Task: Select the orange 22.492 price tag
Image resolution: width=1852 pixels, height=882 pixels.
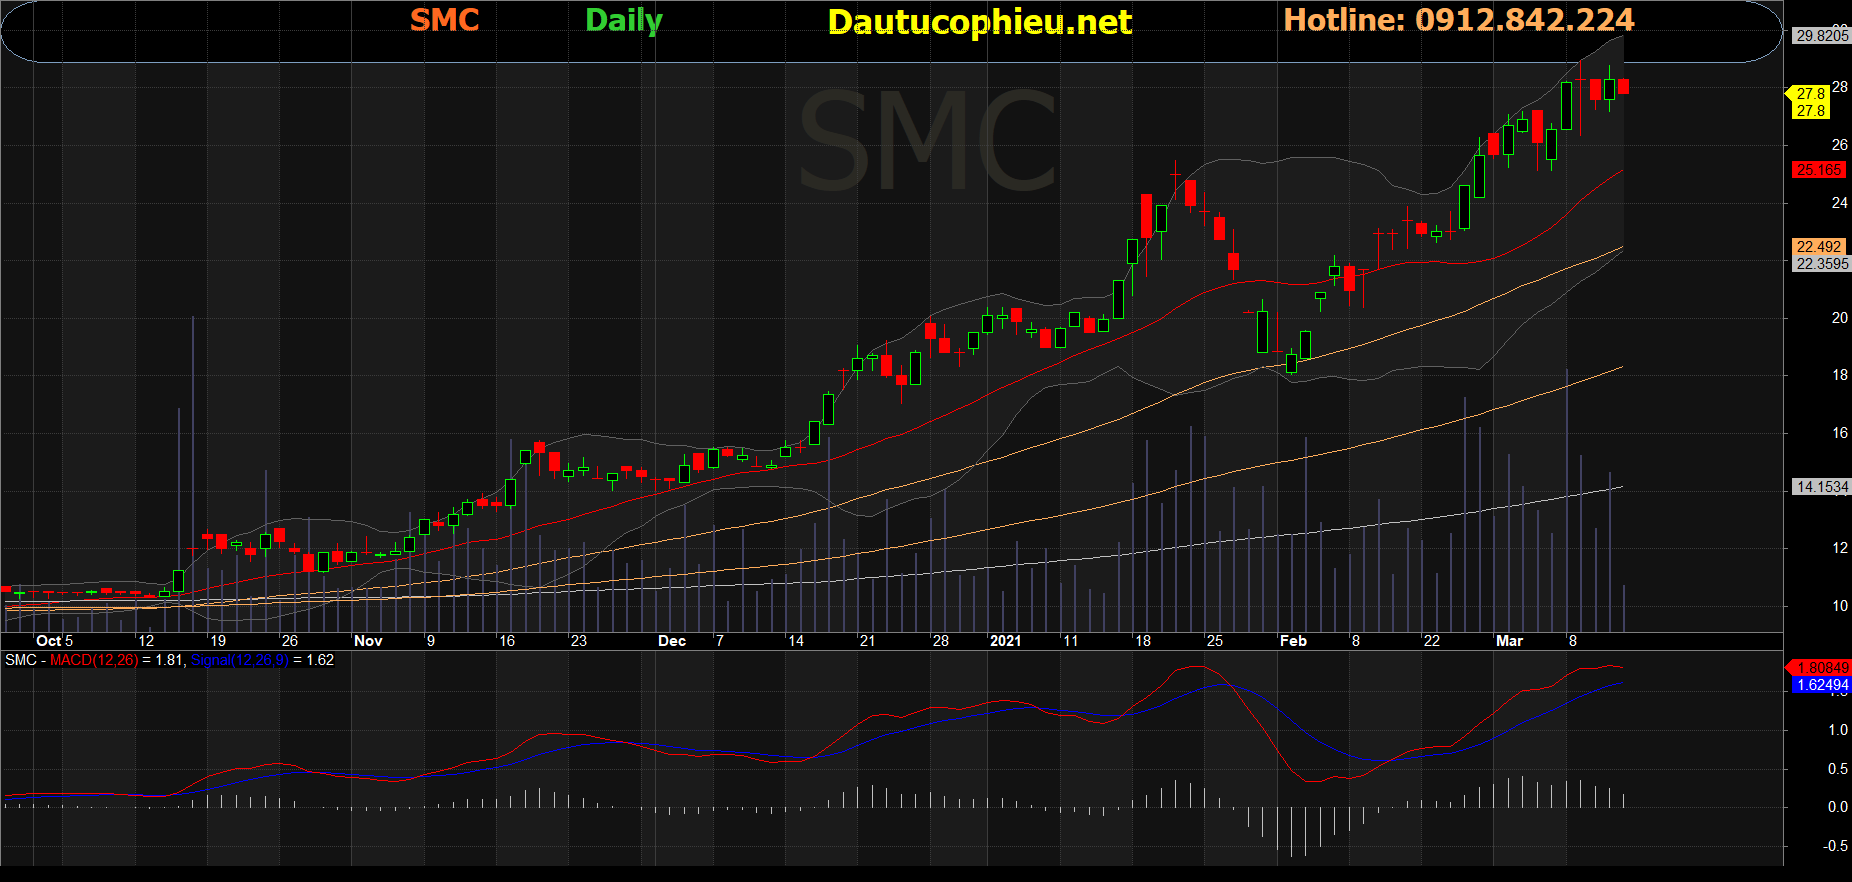Action: [1819, 246]
